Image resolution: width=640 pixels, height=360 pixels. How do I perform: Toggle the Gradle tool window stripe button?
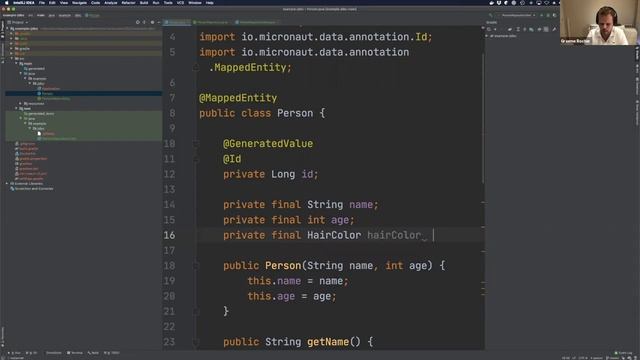point(637,53)
